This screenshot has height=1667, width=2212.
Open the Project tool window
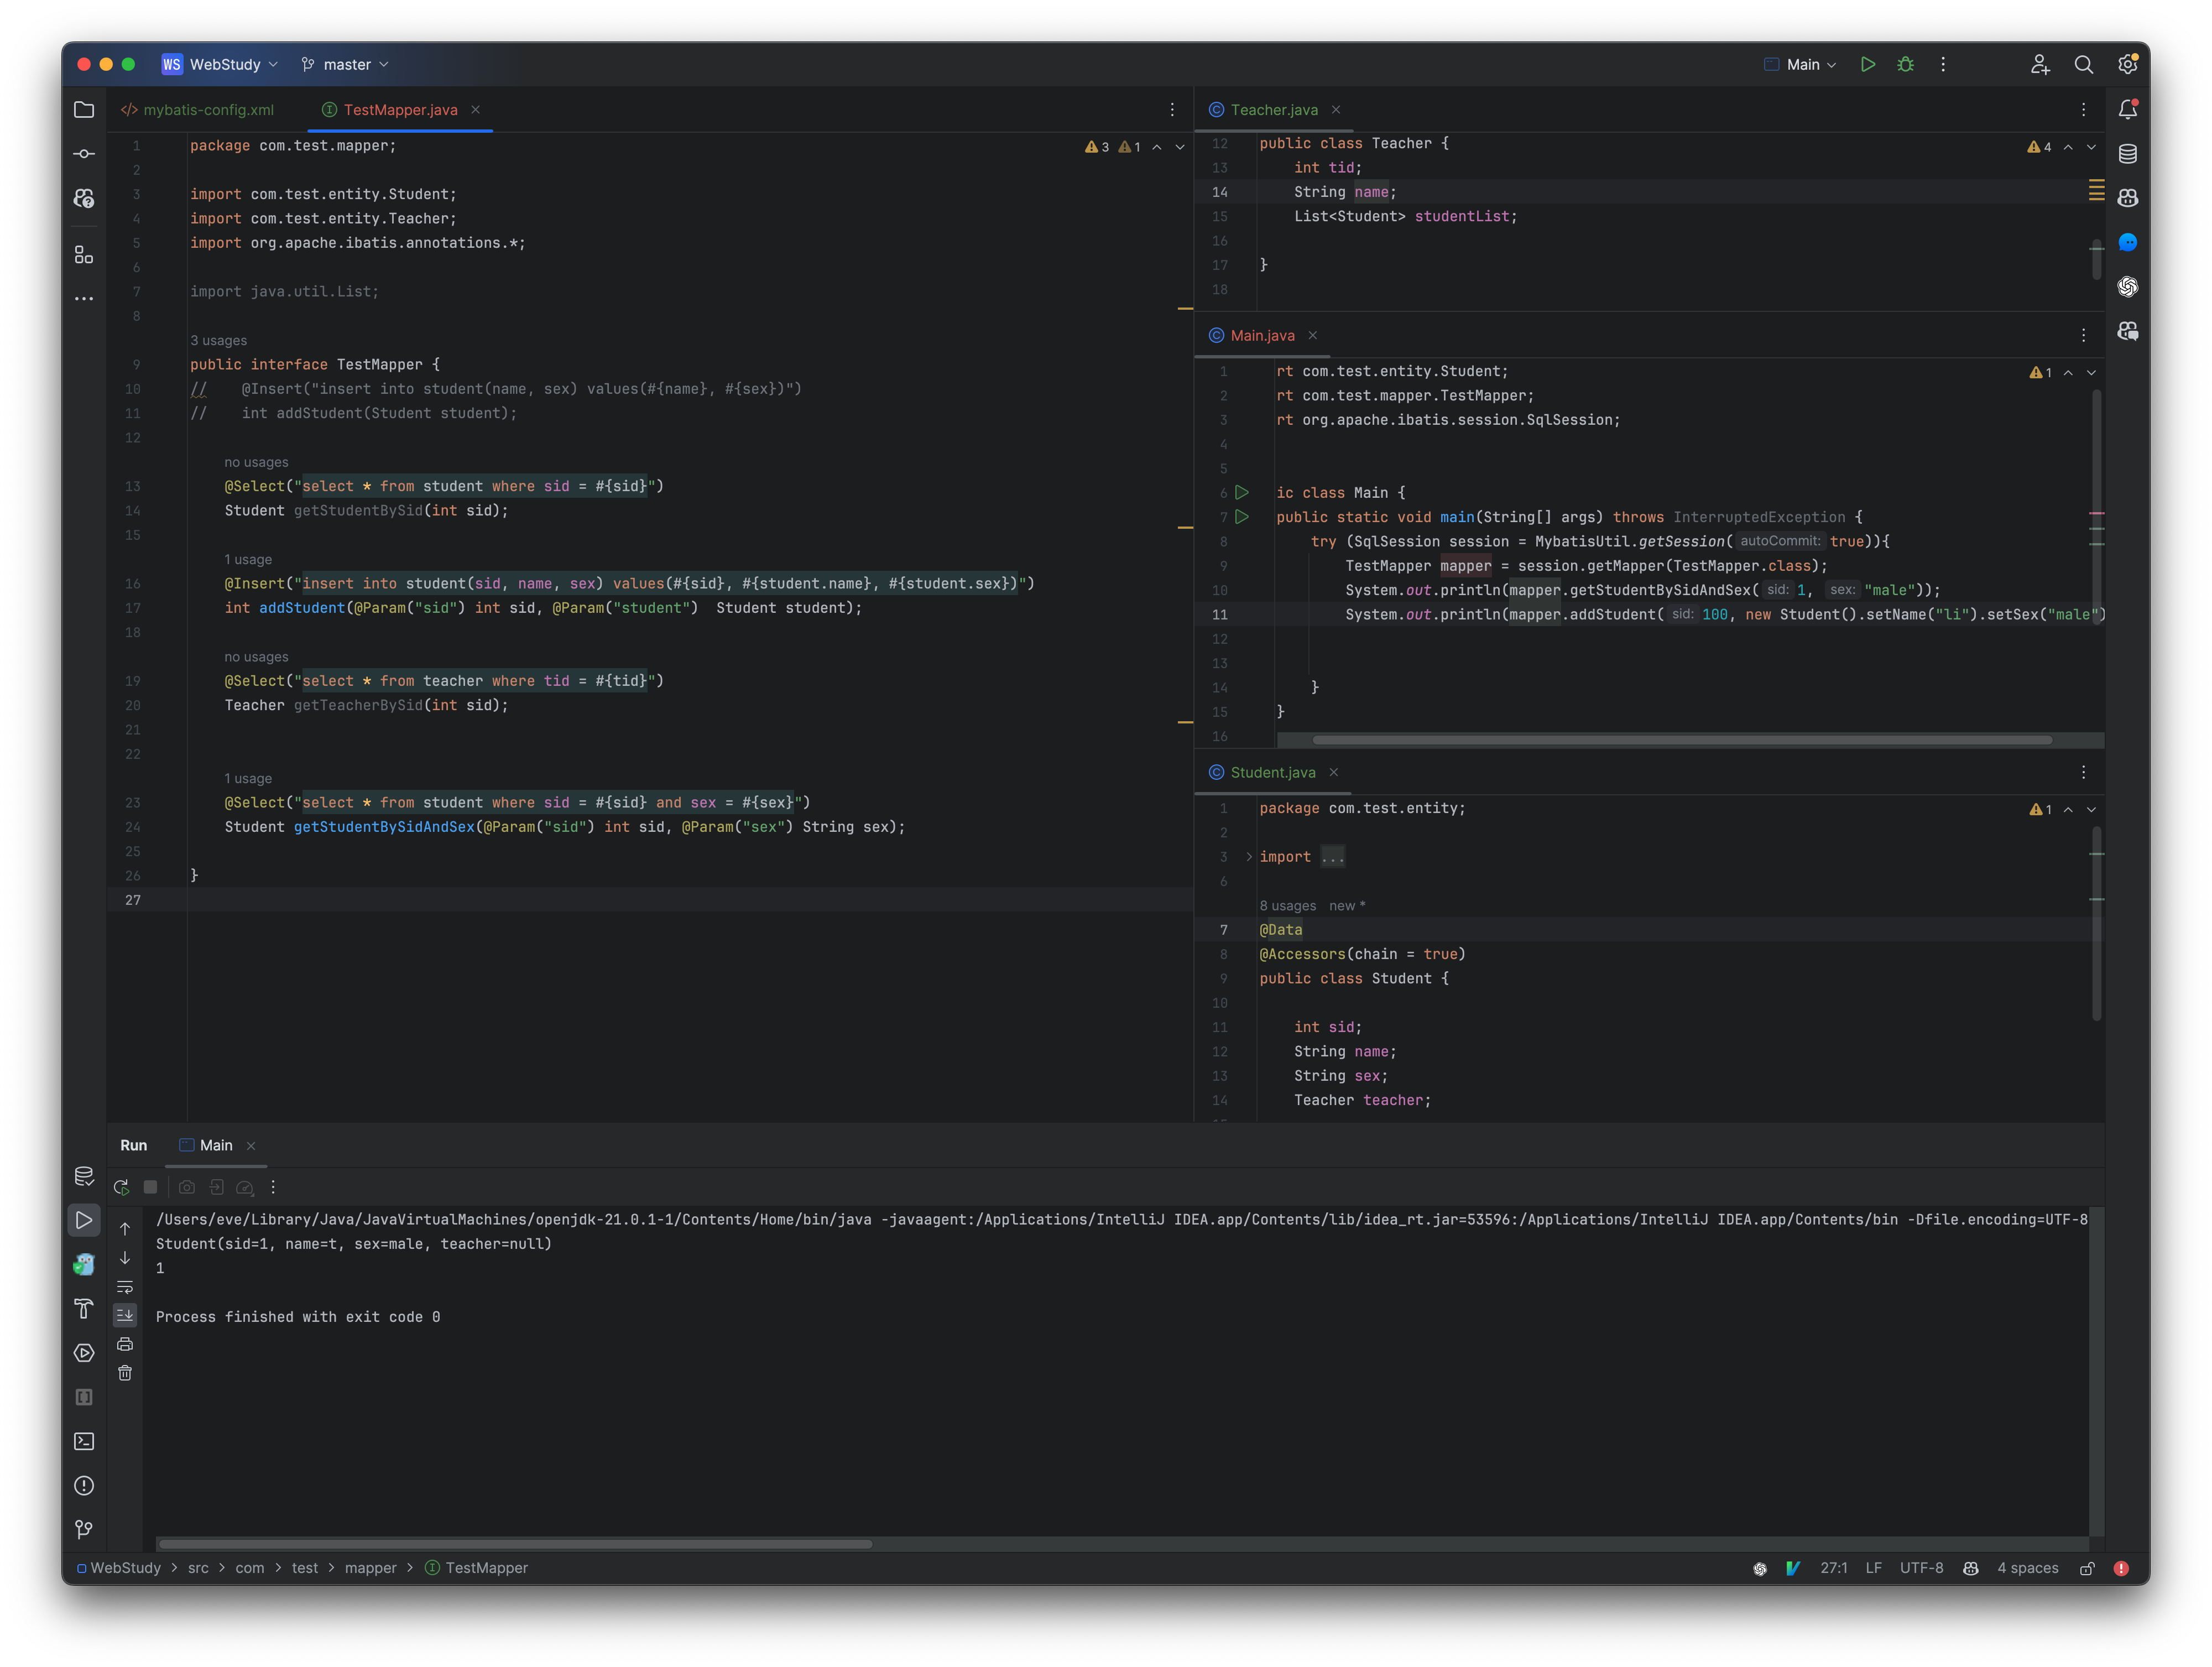pyautogui.click(x=84, y=110)
